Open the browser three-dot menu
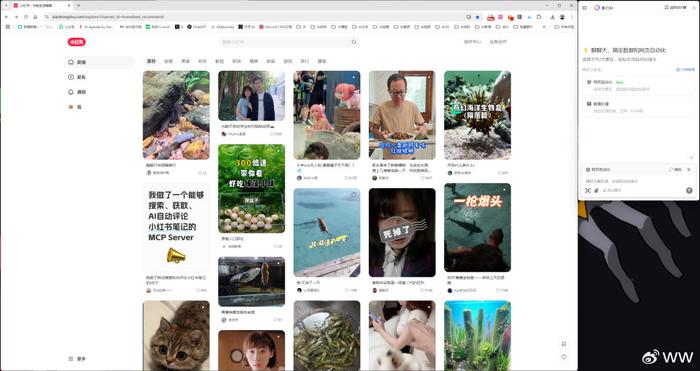 pos(571,17)
